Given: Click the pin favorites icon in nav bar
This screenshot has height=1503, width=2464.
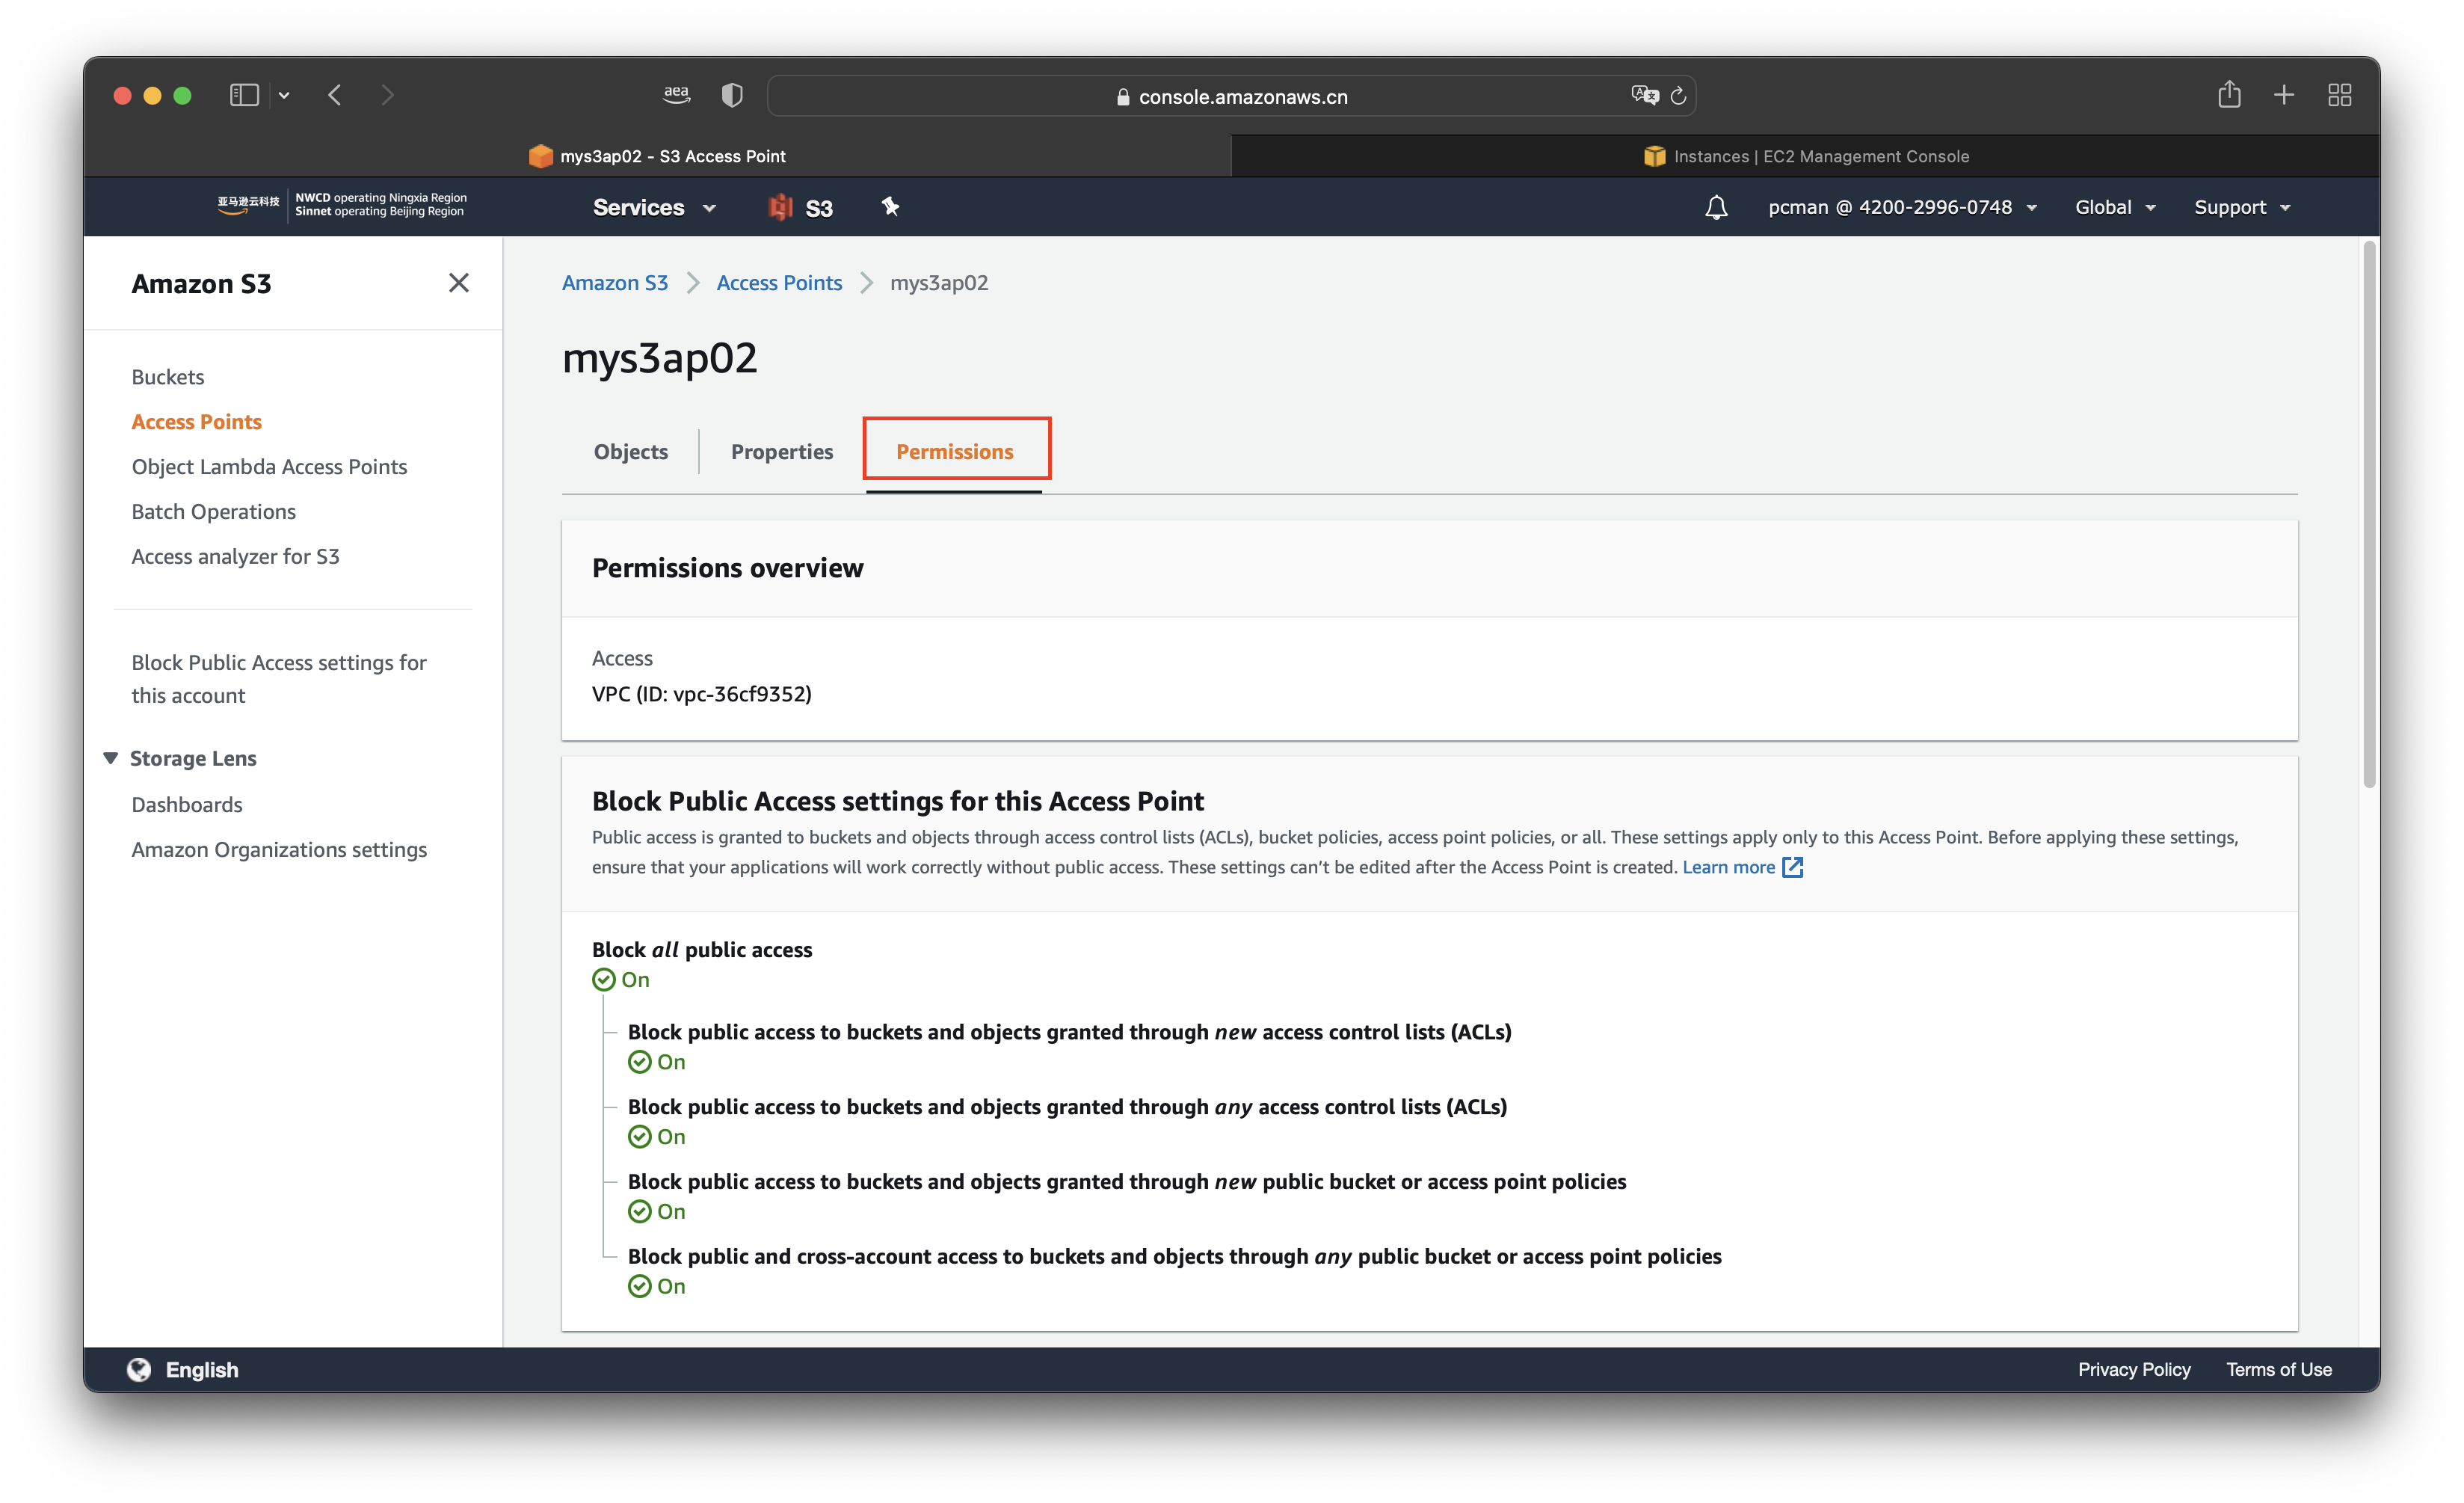Looking at the screenshot, I should pyautogui.click(x=890, y=206).
